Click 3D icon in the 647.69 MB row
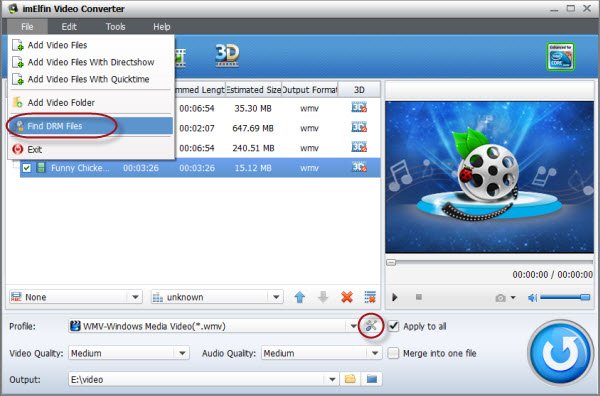 click(359, 127)
